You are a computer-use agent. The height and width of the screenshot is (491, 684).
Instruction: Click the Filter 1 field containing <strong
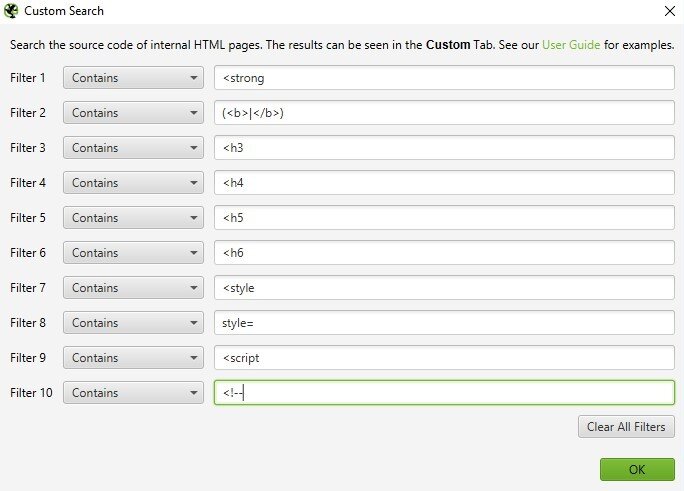point(444,78)
